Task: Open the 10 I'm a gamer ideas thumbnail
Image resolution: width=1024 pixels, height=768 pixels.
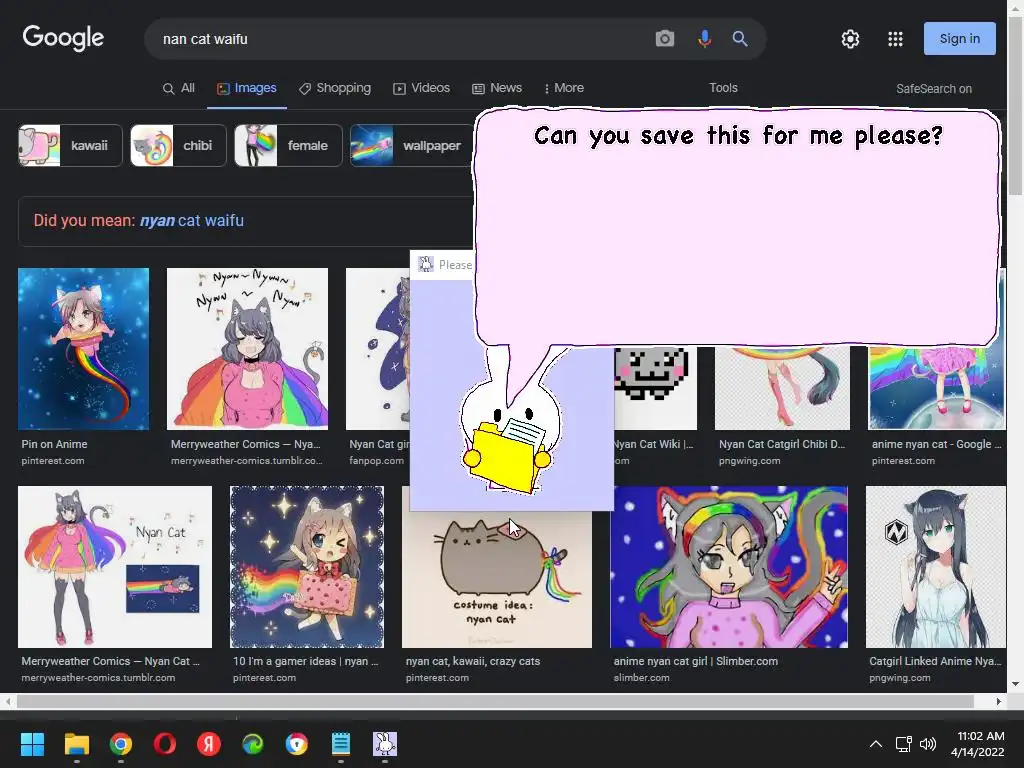Action: pyautogui.click(x=307, y=567)
